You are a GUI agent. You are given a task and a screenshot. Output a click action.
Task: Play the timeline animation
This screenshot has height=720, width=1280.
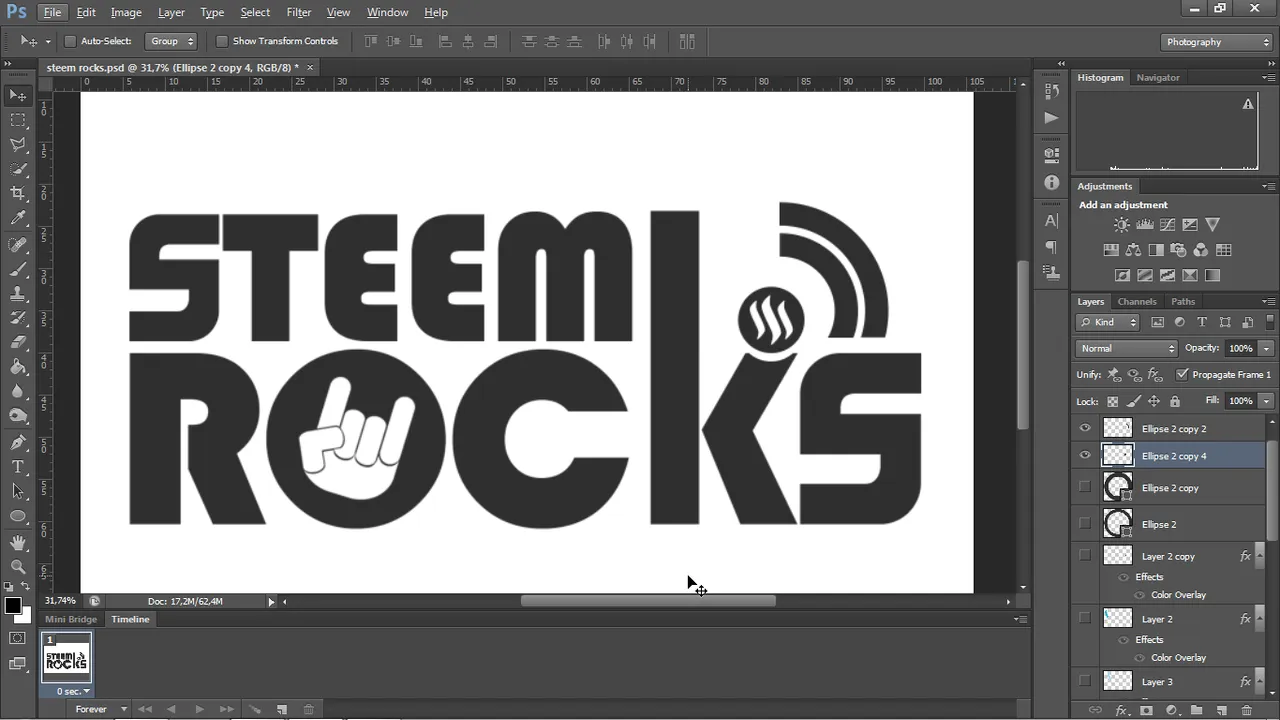click(x=199, y=709)
